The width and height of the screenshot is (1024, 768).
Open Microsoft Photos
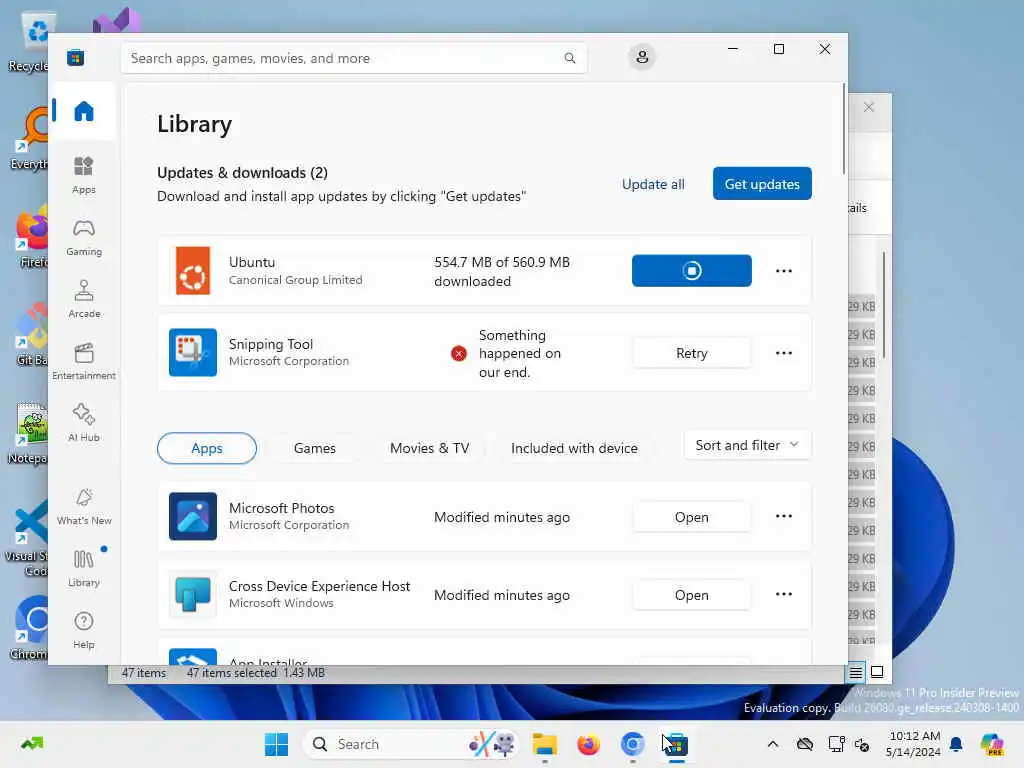pos(692,517)
